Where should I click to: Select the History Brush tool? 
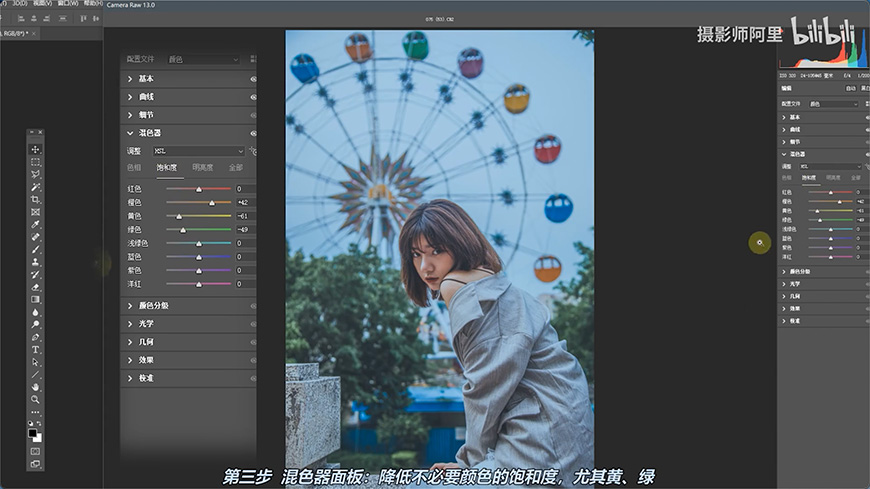coord(36,274)
